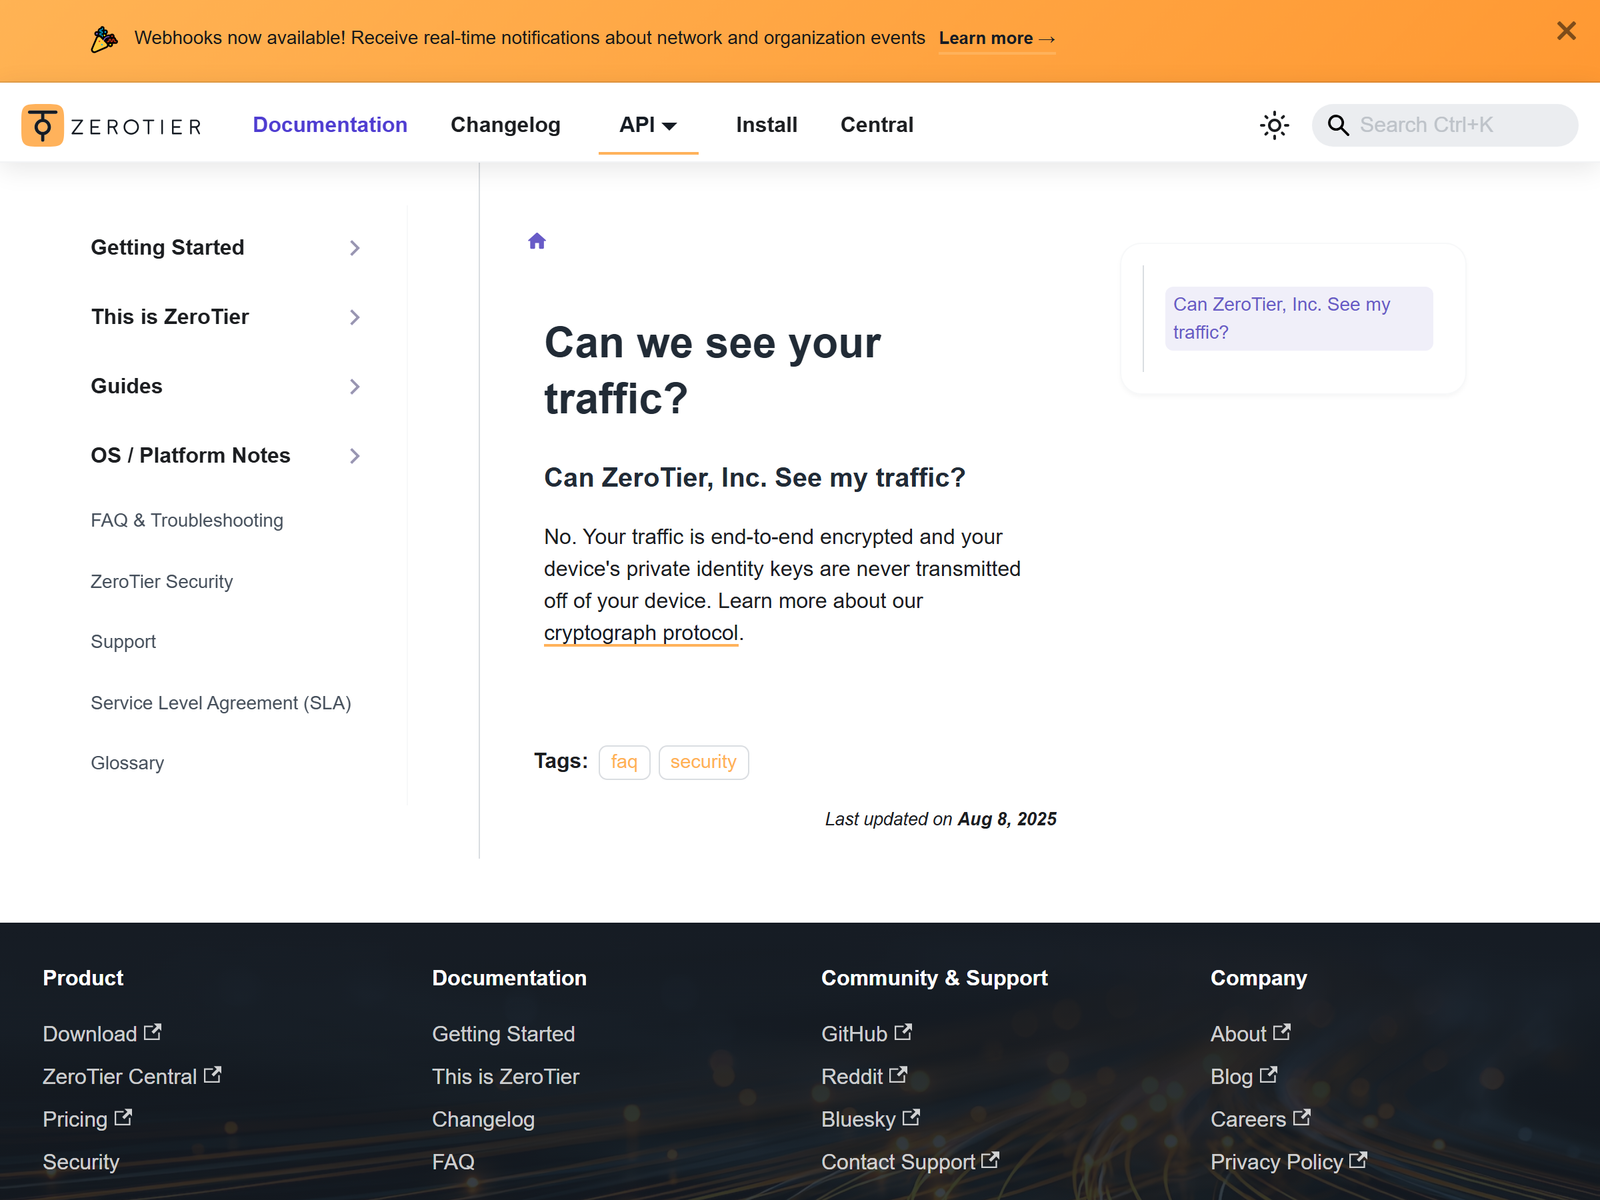
Task: Select OS / Platform Notes in sidebar
Action: click(191, 455)
